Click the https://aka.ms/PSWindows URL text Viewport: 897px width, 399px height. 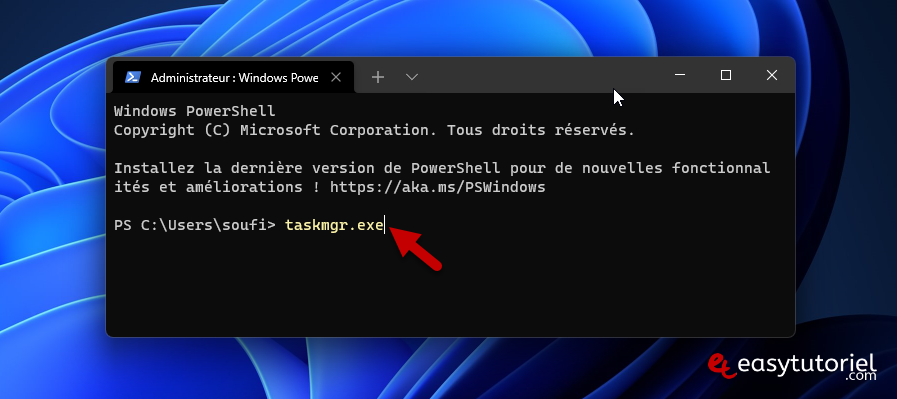click(x=438, y=187)
